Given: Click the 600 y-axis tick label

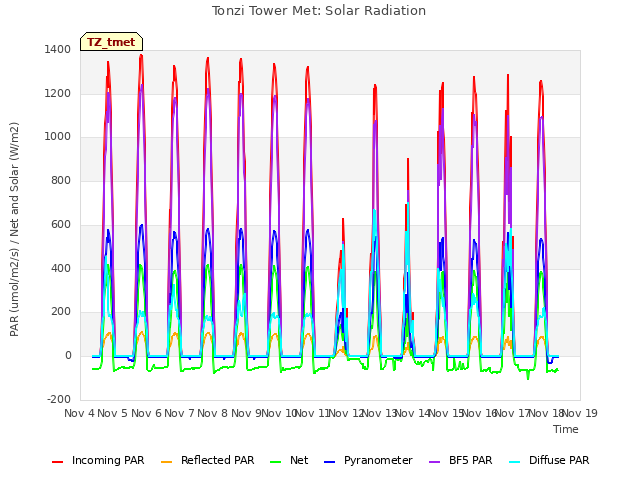Looking at the screenshot, I should click(x=61, y=224).
